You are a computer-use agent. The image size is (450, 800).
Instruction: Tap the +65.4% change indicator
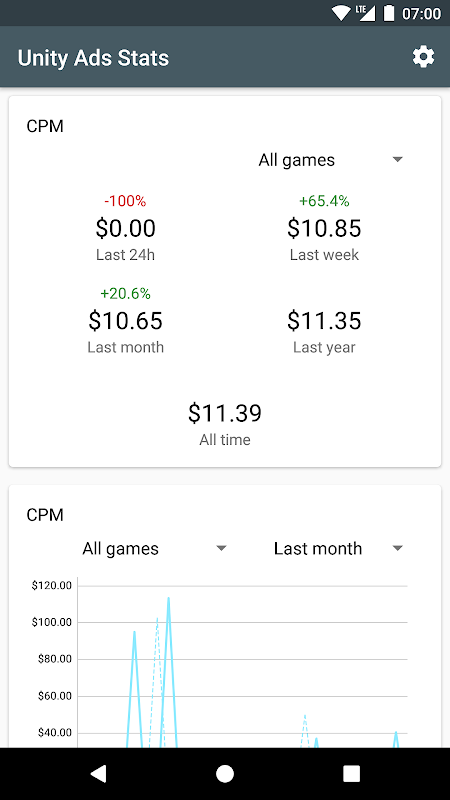(324, 201)
